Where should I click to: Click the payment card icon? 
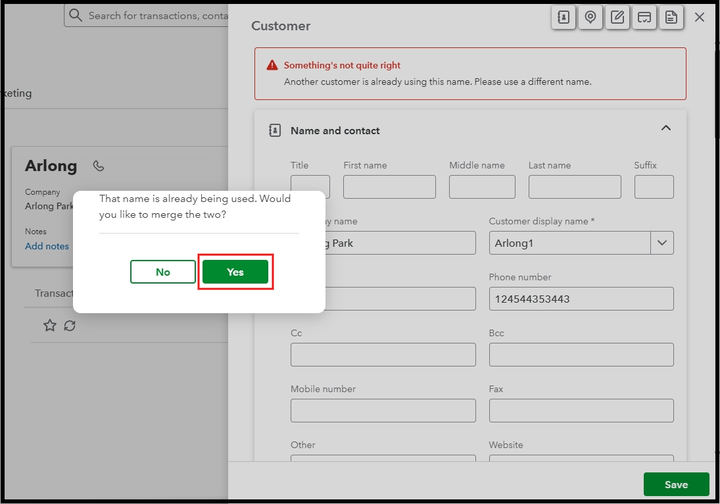tap(645, 18)
